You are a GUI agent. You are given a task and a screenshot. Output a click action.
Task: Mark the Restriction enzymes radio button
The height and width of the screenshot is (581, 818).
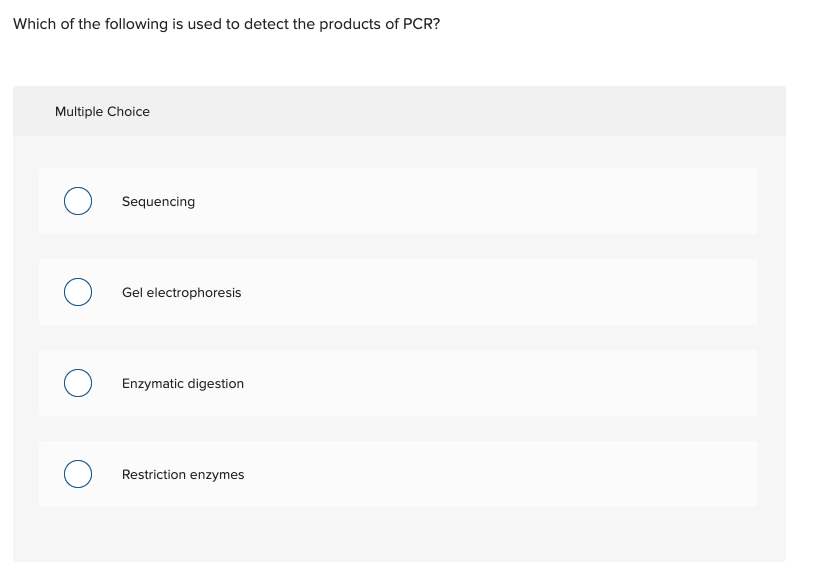click(x=78, y=475)
